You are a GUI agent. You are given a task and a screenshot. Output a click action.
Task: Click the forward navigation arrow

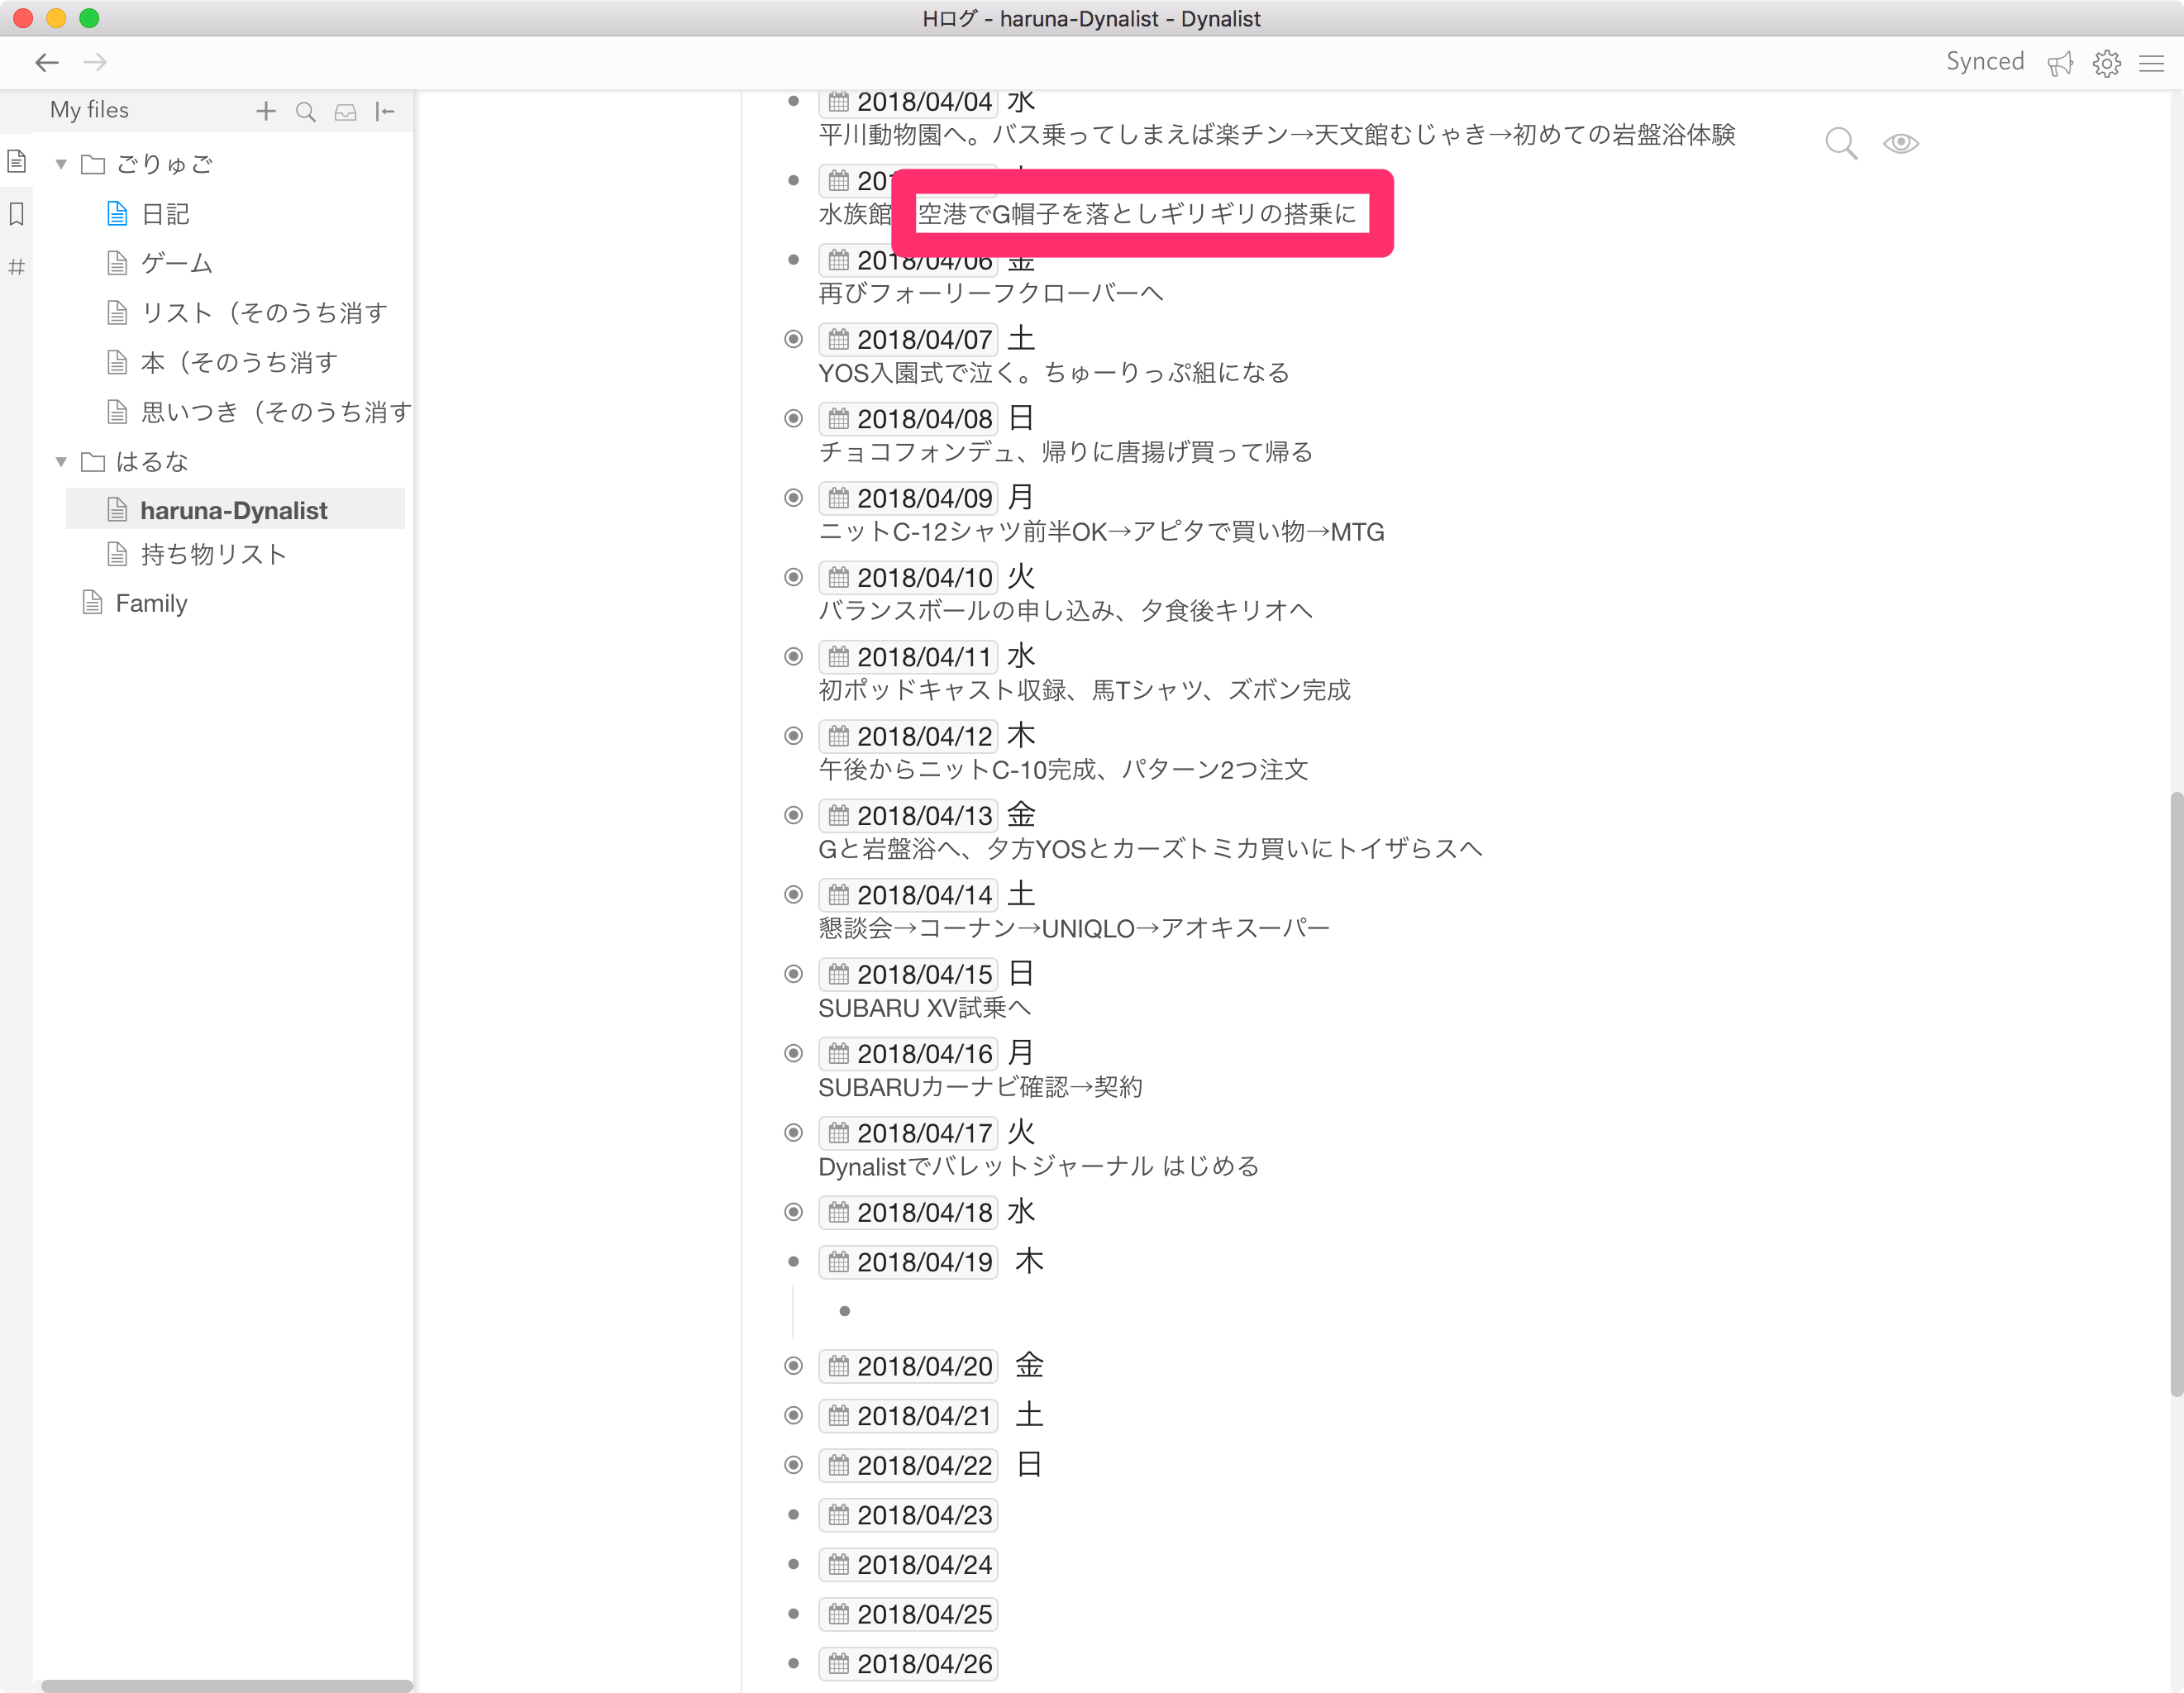point(95,62)
